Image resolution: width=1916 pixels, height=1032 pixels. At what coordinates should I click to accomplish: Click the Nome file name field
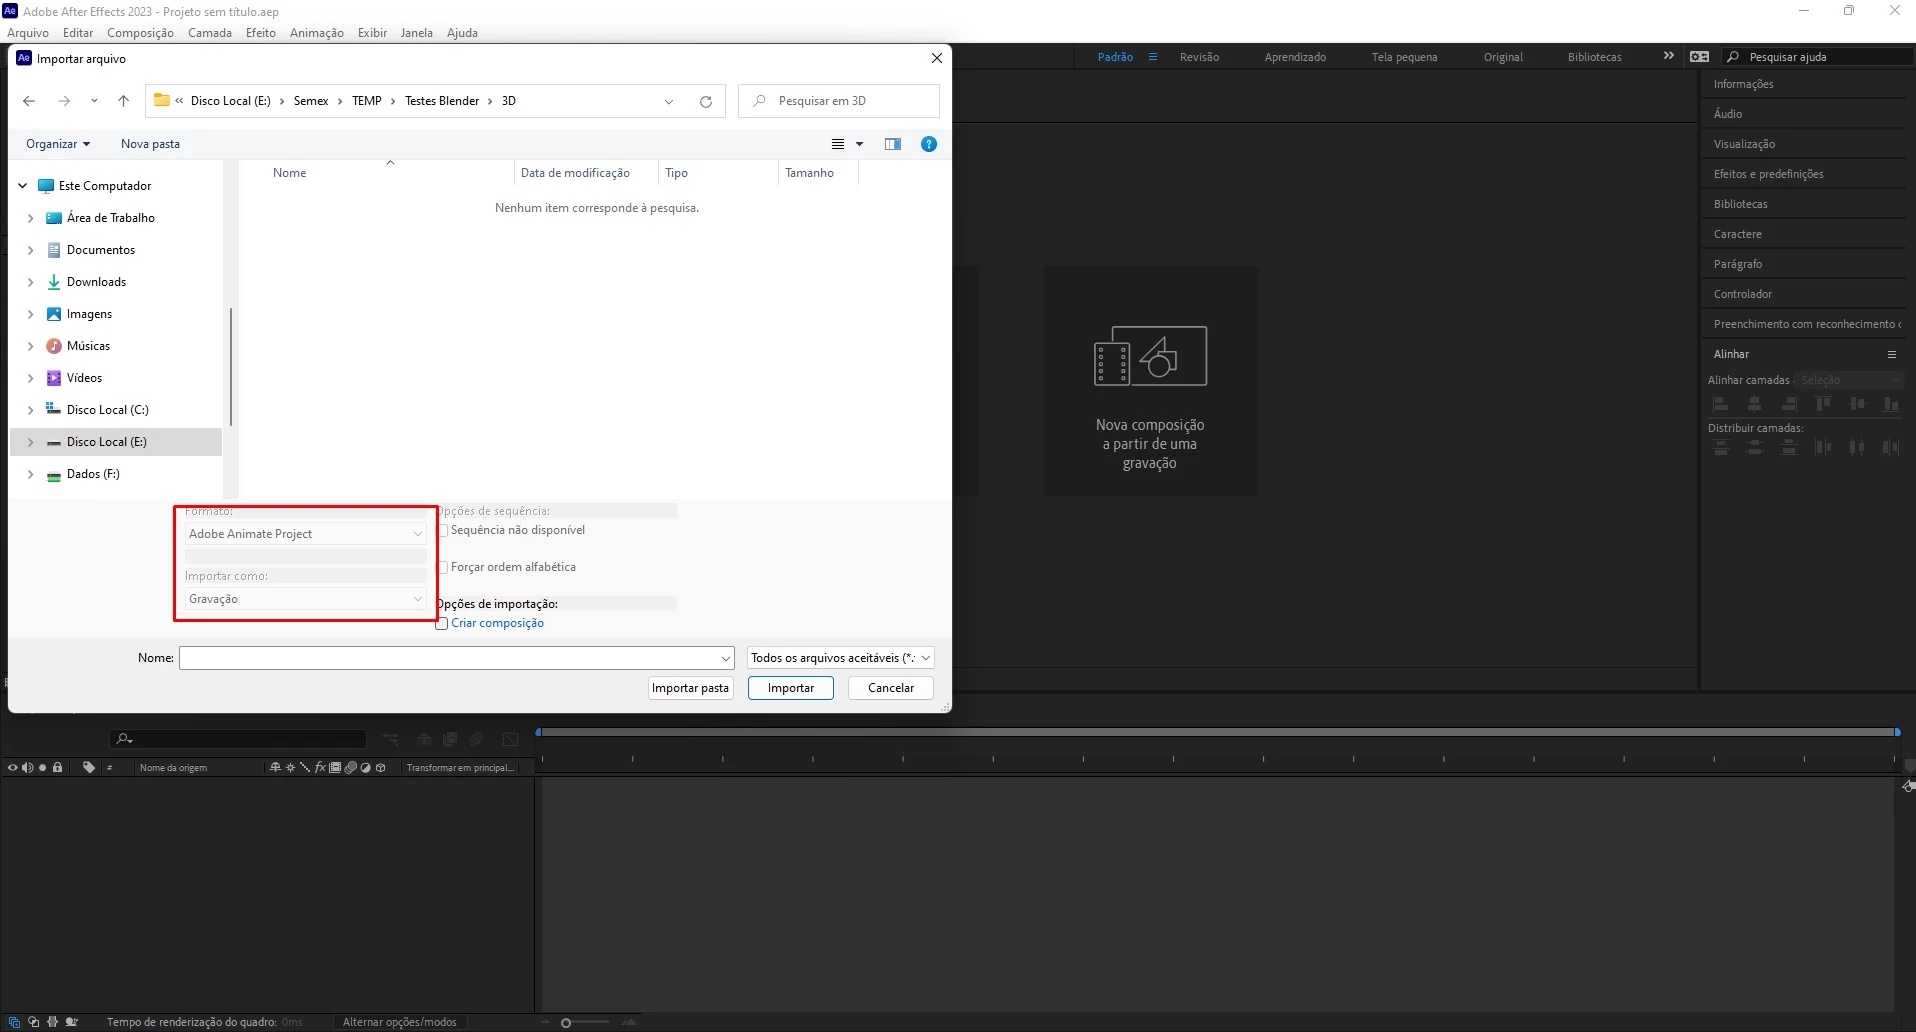tap(457, 658)
